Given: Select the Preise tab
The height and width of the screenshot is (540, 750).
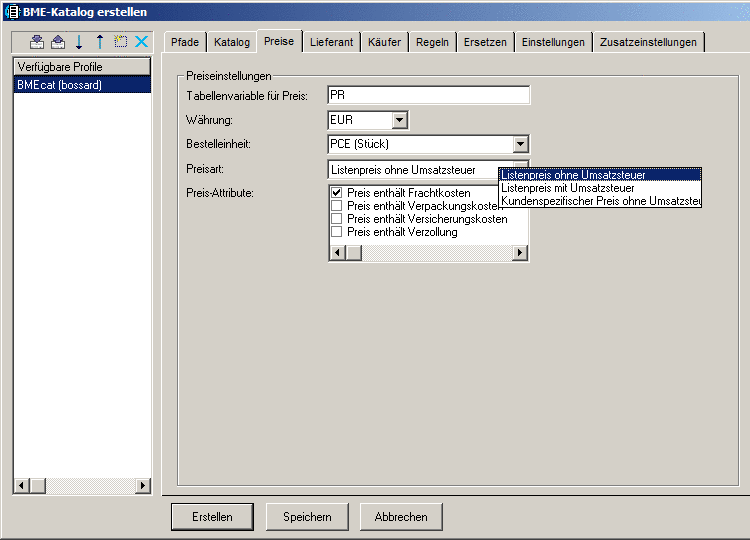Looking at the screenshot, I should tap(279, 41).
